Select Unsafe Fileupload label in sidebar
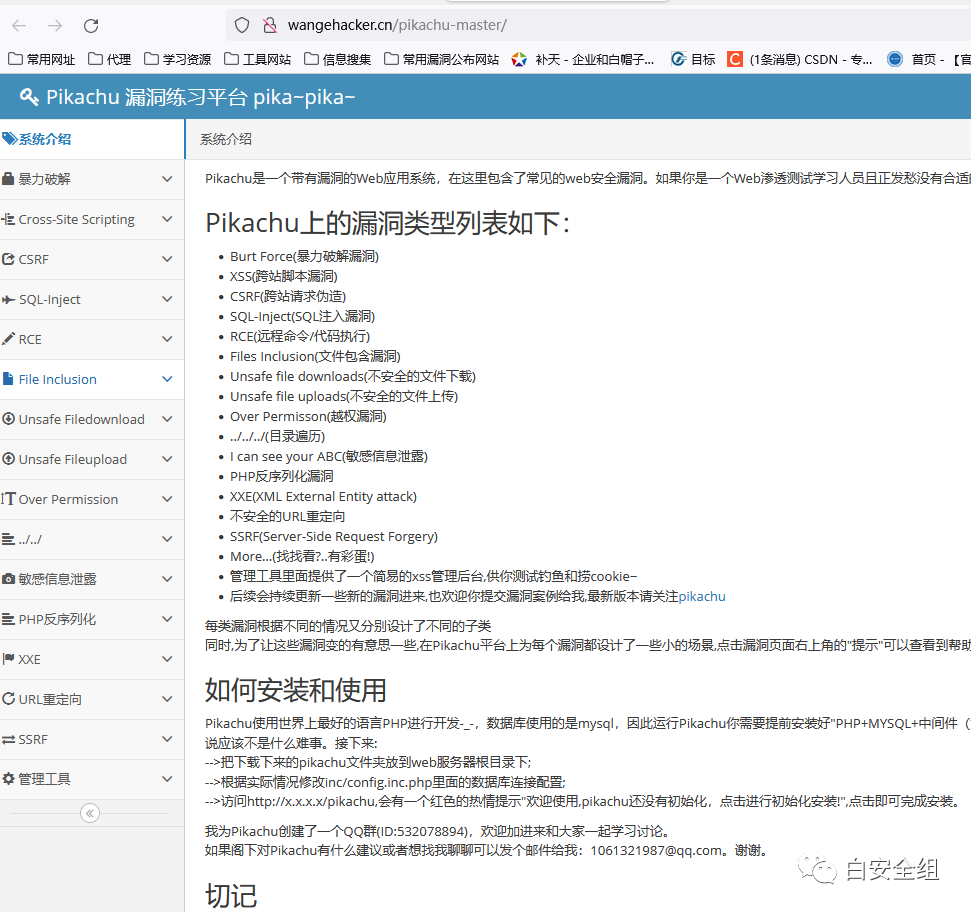Viewport: 971px width, 912px height. coord(73,459)
